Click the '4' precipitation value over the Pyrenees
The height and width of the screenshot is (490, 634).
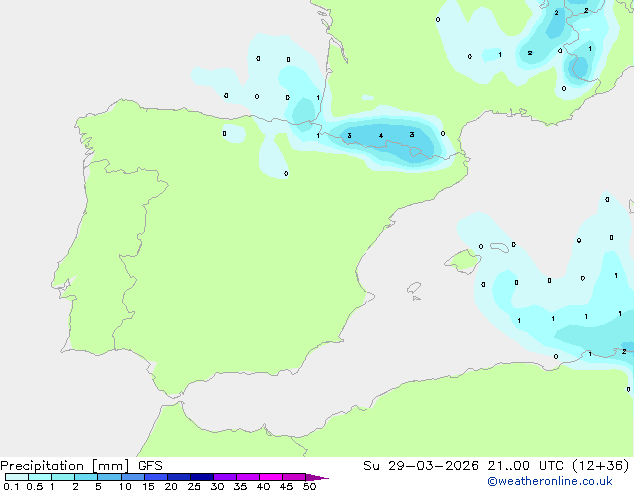[x=380, y=136]
